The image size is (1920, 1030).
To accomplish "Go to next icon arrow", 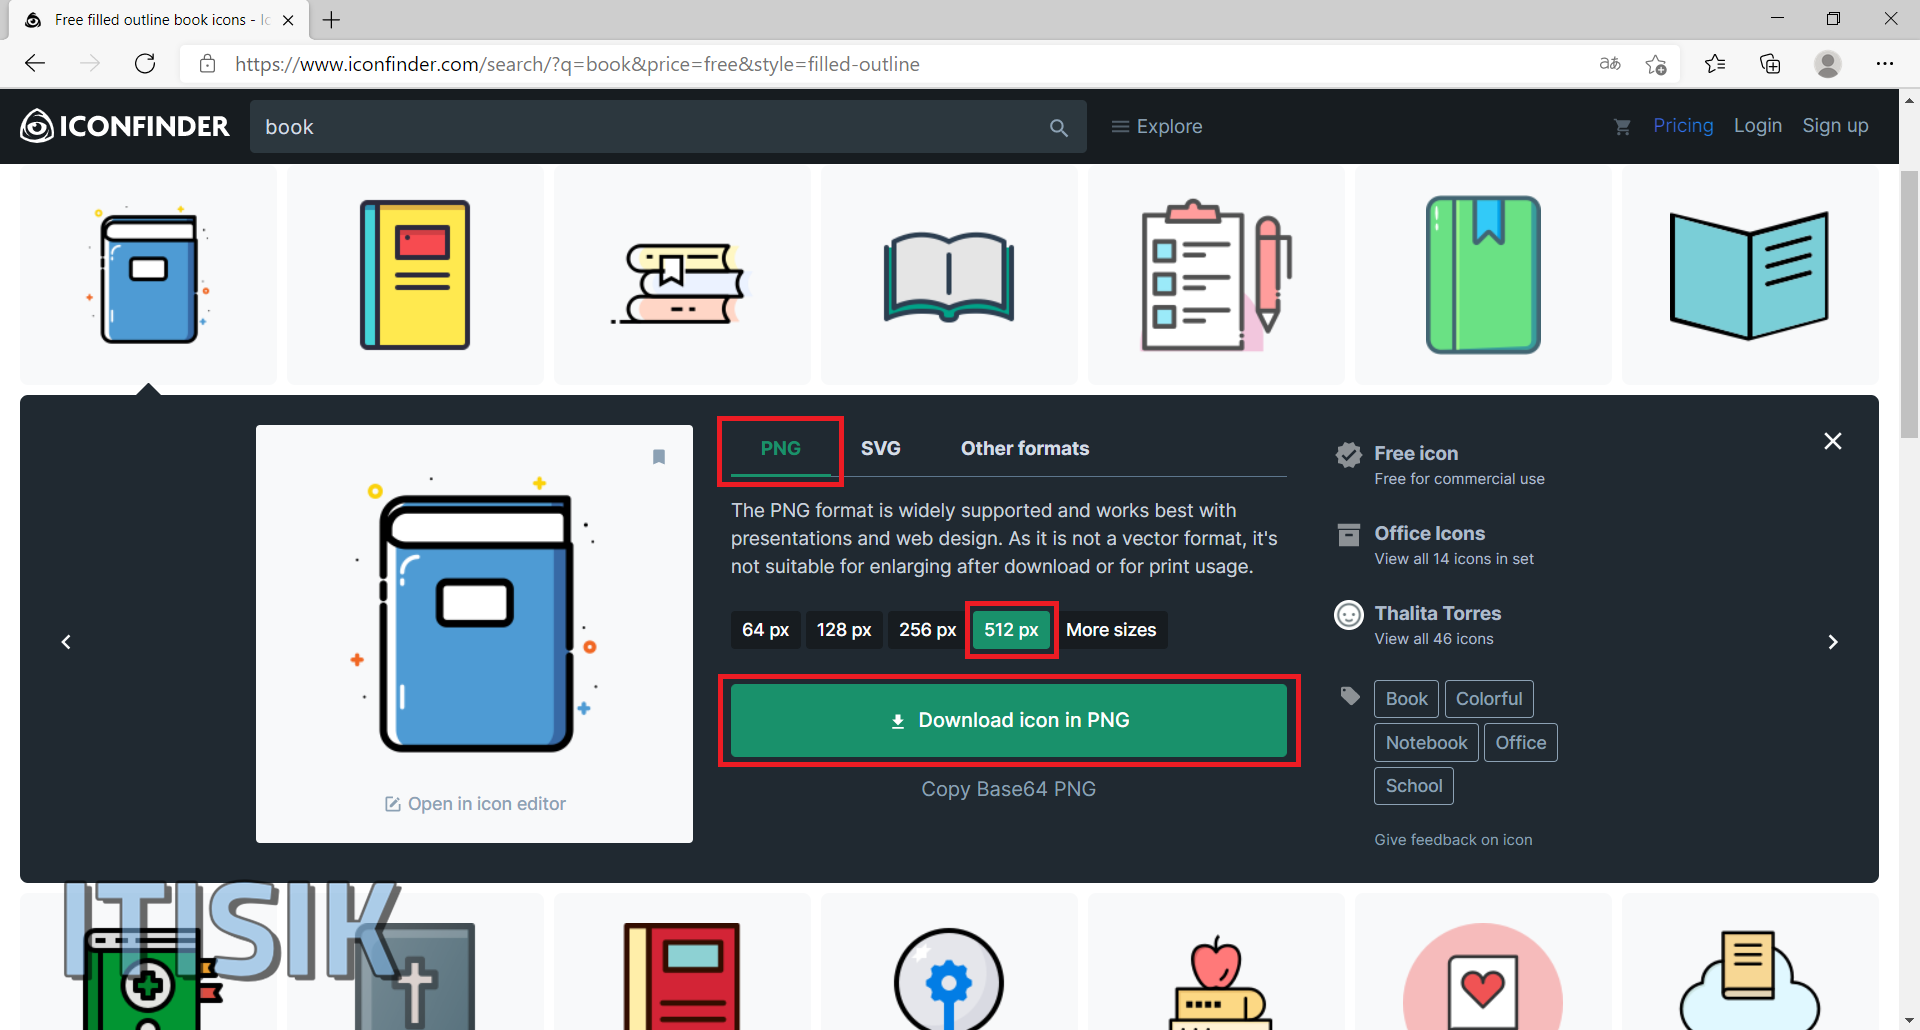I will coord(1833,642).
